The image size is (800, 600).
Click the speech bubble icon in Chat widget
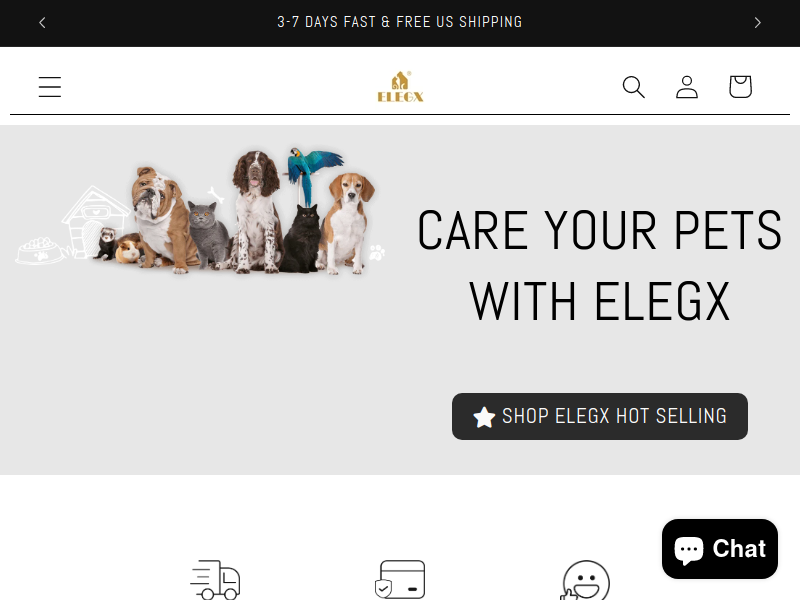[x=689, y=549]
